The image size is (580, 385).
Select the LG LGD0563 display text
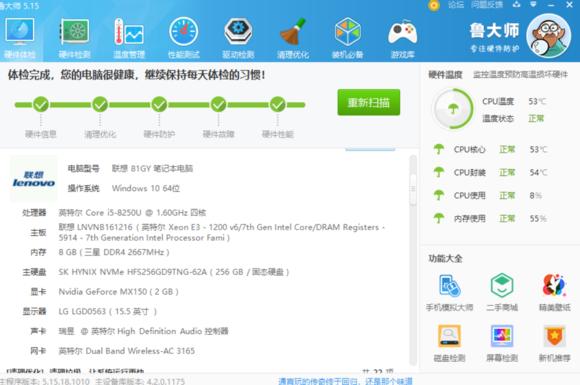coord(108,311)
